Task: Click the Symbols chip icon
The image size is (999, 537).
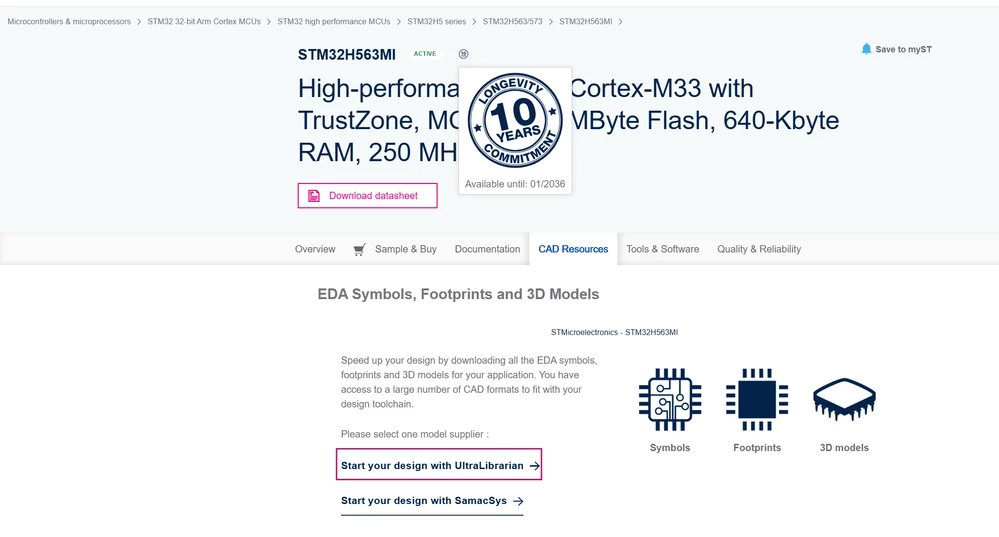Action: tap(670, 400)
